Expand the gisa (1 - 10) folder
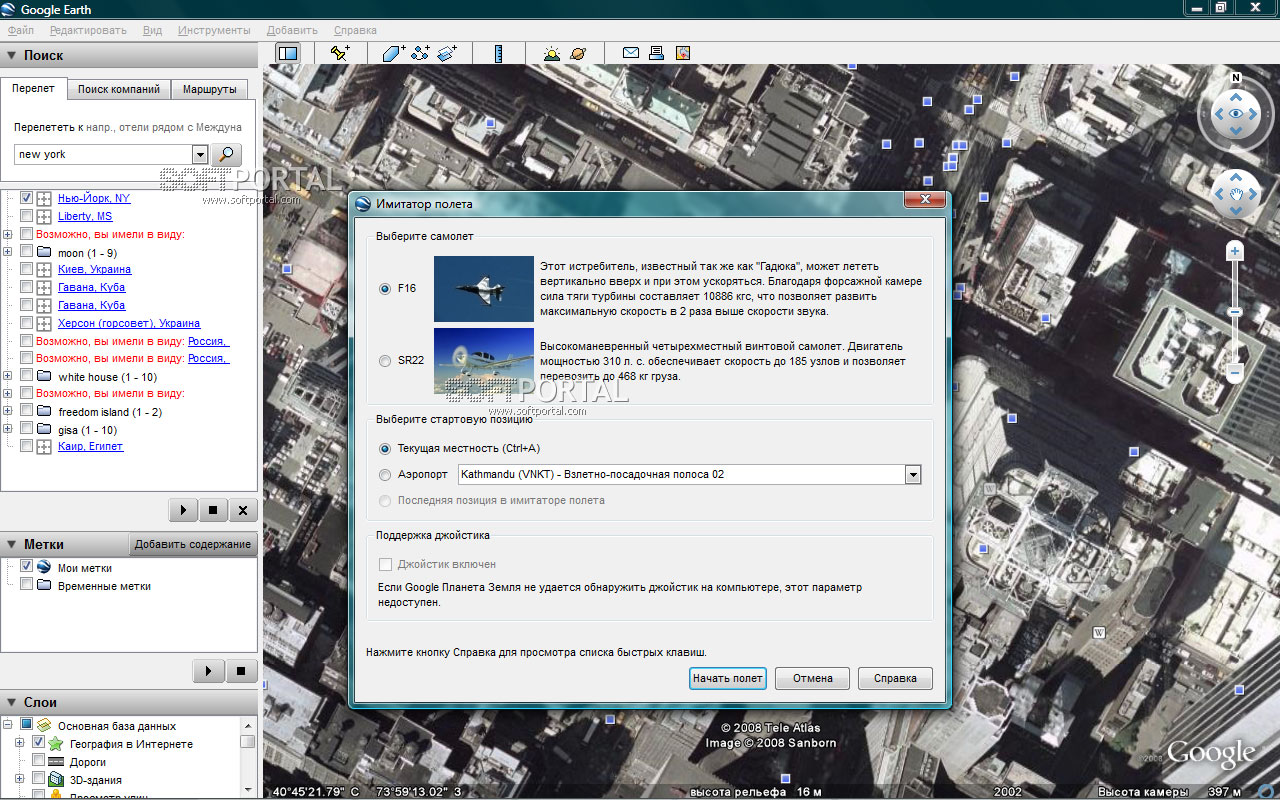This screenshot has width=1280, height=800. click(x=8, y=429)
